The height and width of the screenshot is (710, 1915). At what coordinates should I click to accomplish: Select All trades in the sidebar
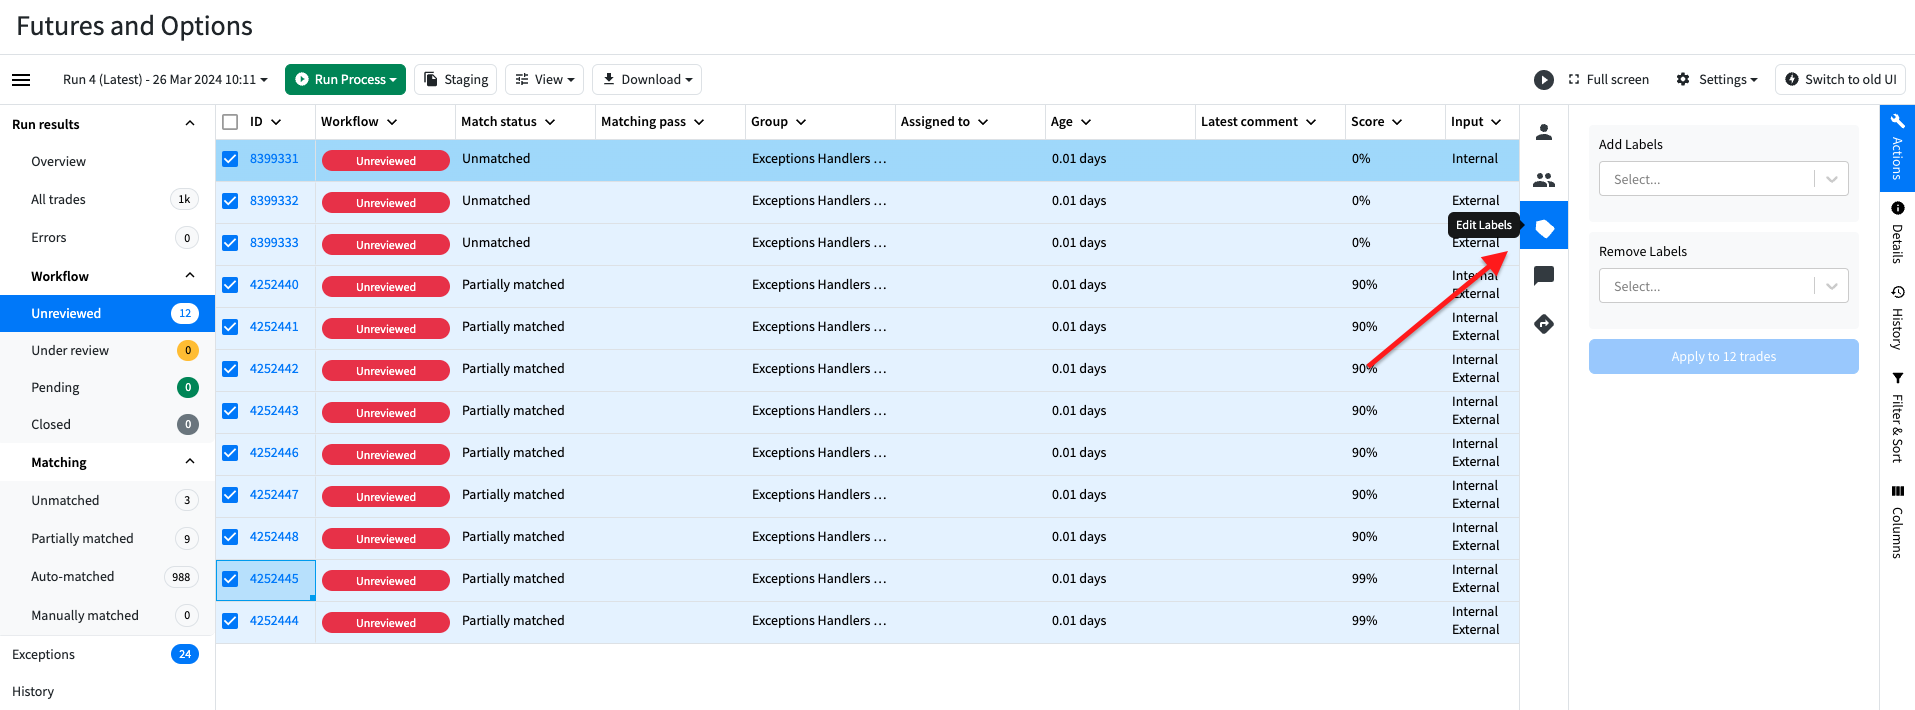pyautogui.click(x=107, y=199)
